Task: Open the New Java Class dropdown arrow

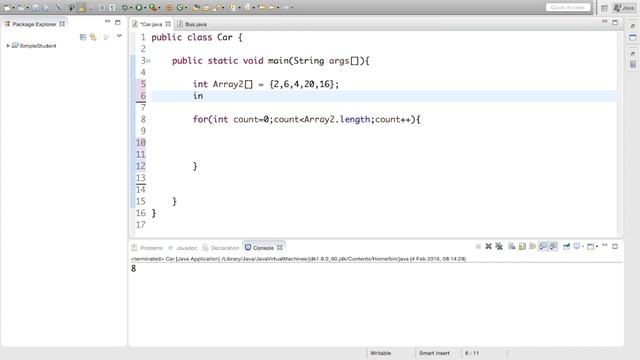Action: click(x=186, y=8)
